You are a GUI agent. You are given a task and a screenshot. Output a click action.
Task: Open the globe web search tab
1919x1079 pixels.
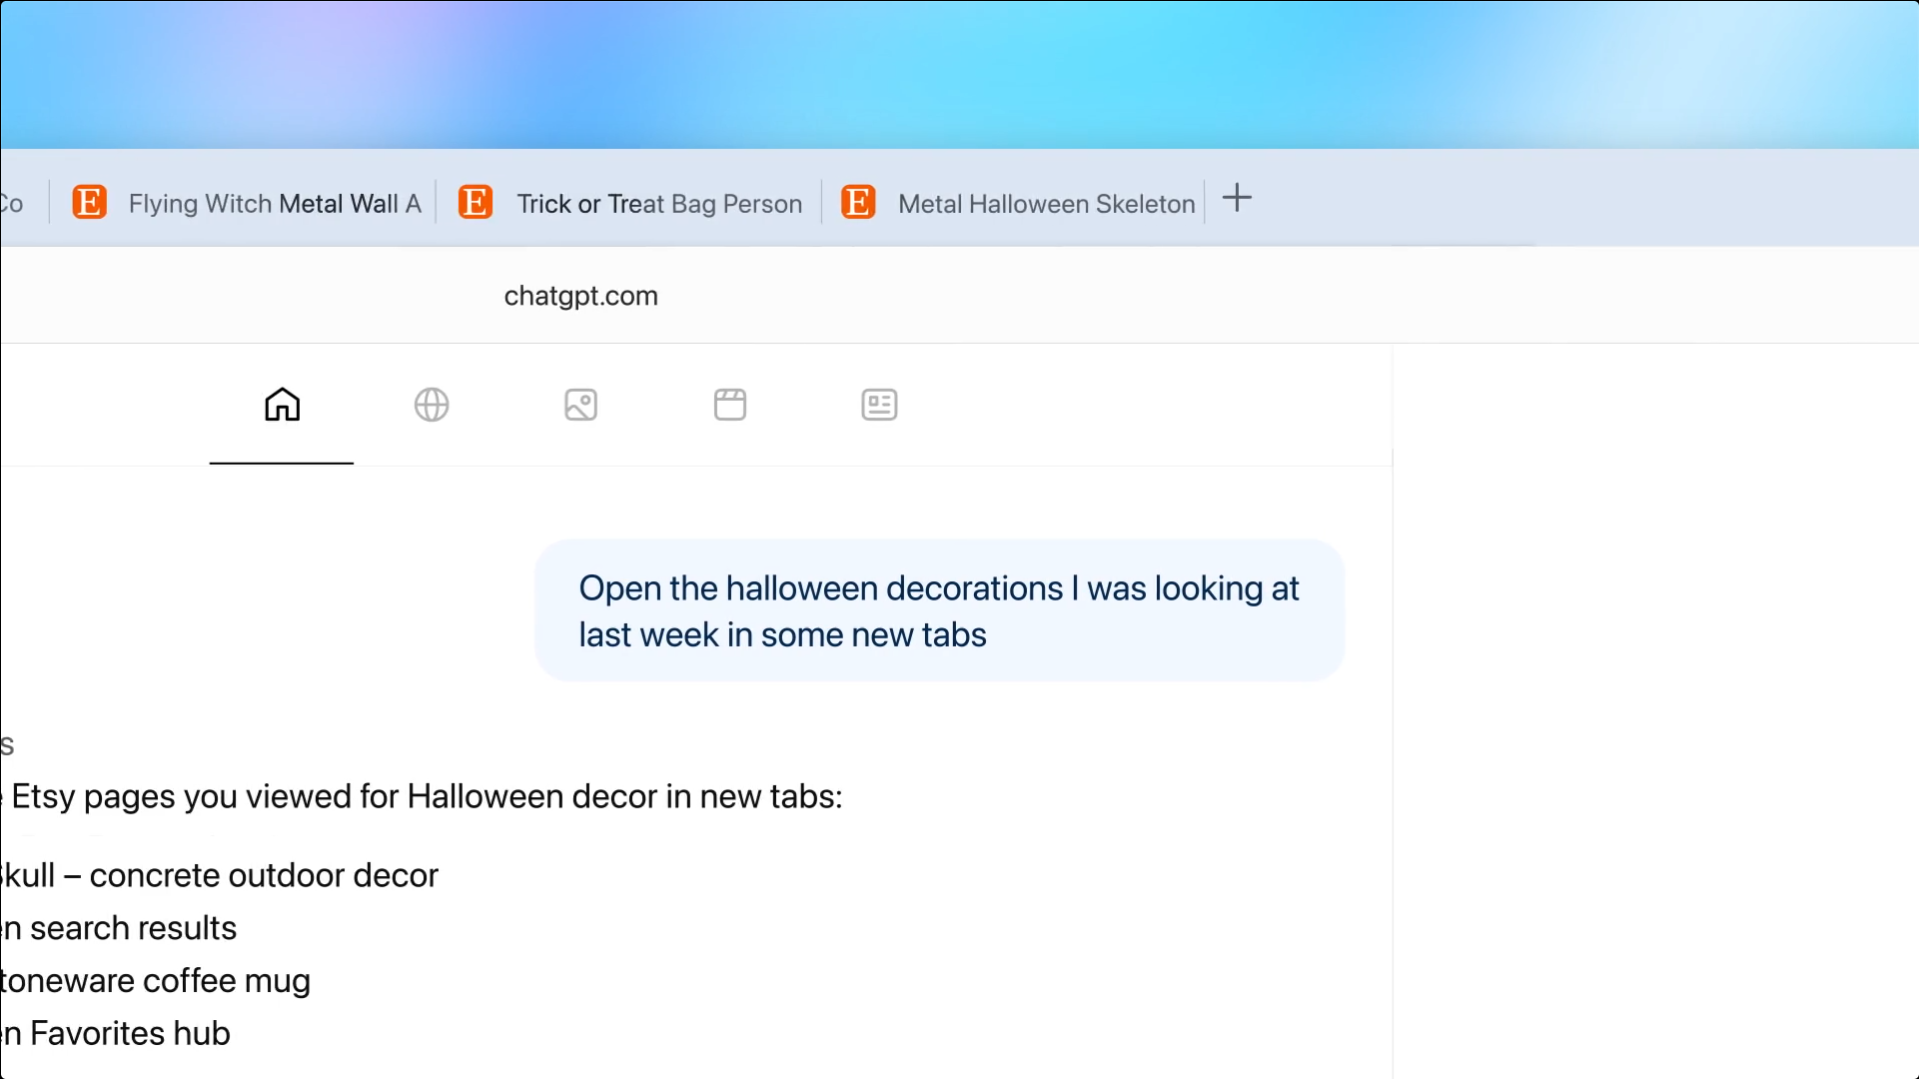pos(431,405)
